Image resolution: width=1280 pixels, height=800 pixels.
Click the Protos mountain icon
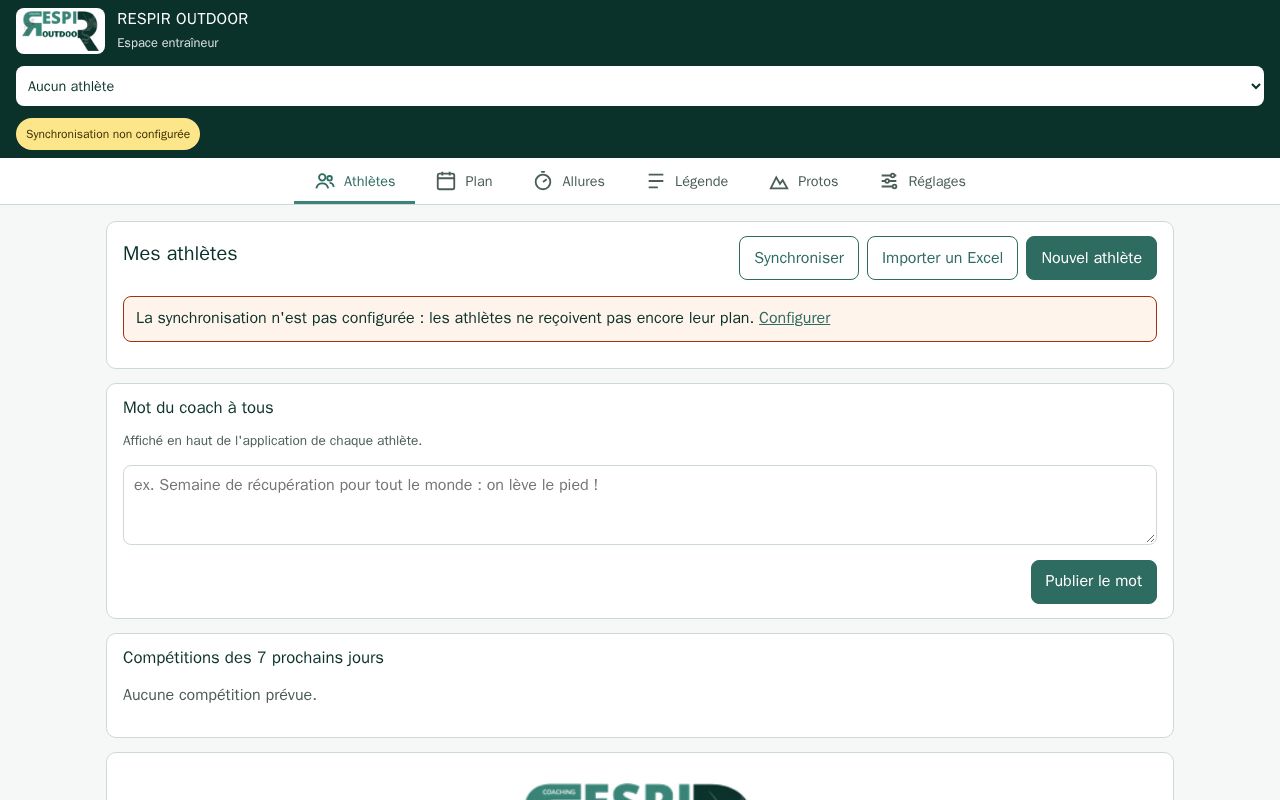pyautogui.click(x=779, y=181)
